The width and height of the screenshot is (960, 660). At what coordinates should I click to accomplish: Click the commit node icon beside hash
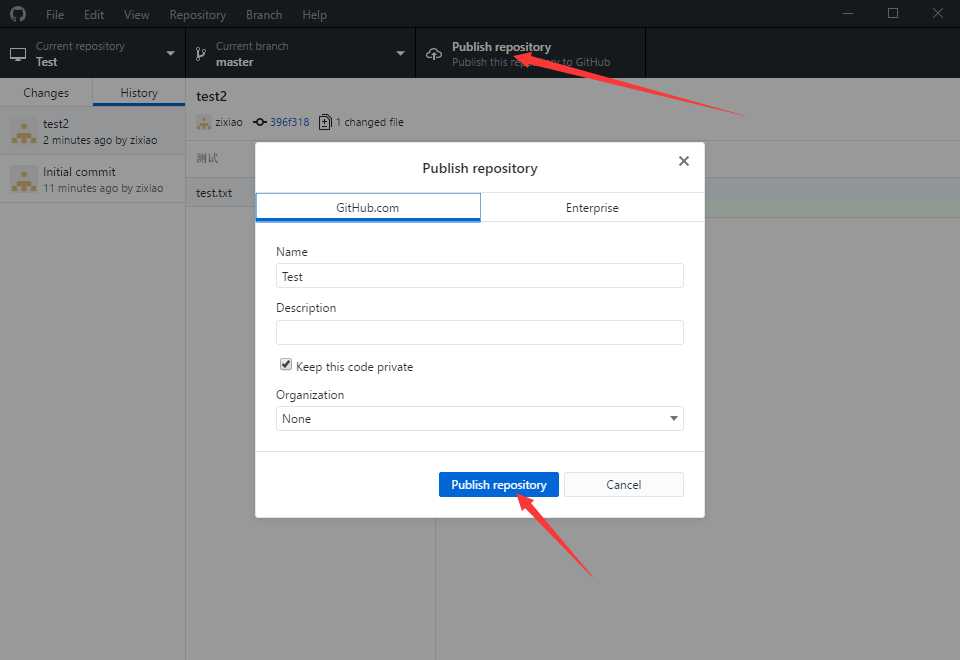(260, 122)
